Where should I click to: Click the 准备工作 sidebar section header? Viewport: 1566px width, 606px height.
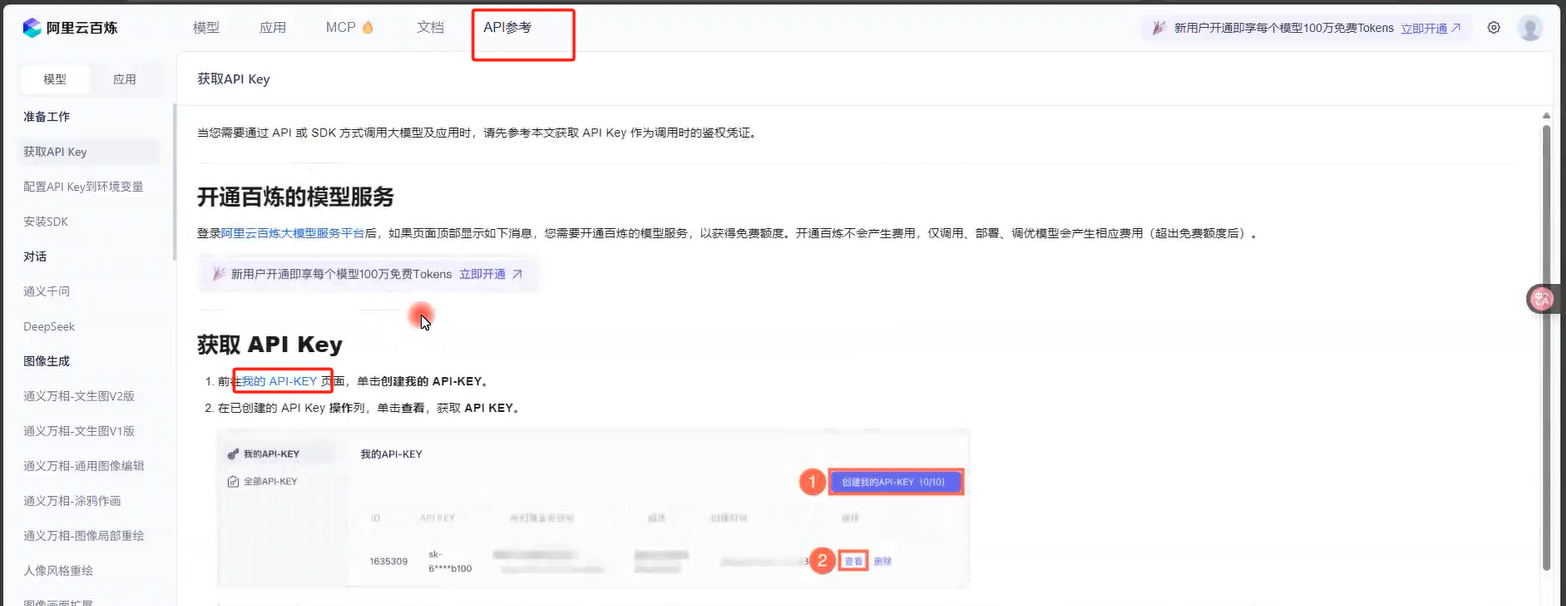pyautogui.click(x=47, y=117)
